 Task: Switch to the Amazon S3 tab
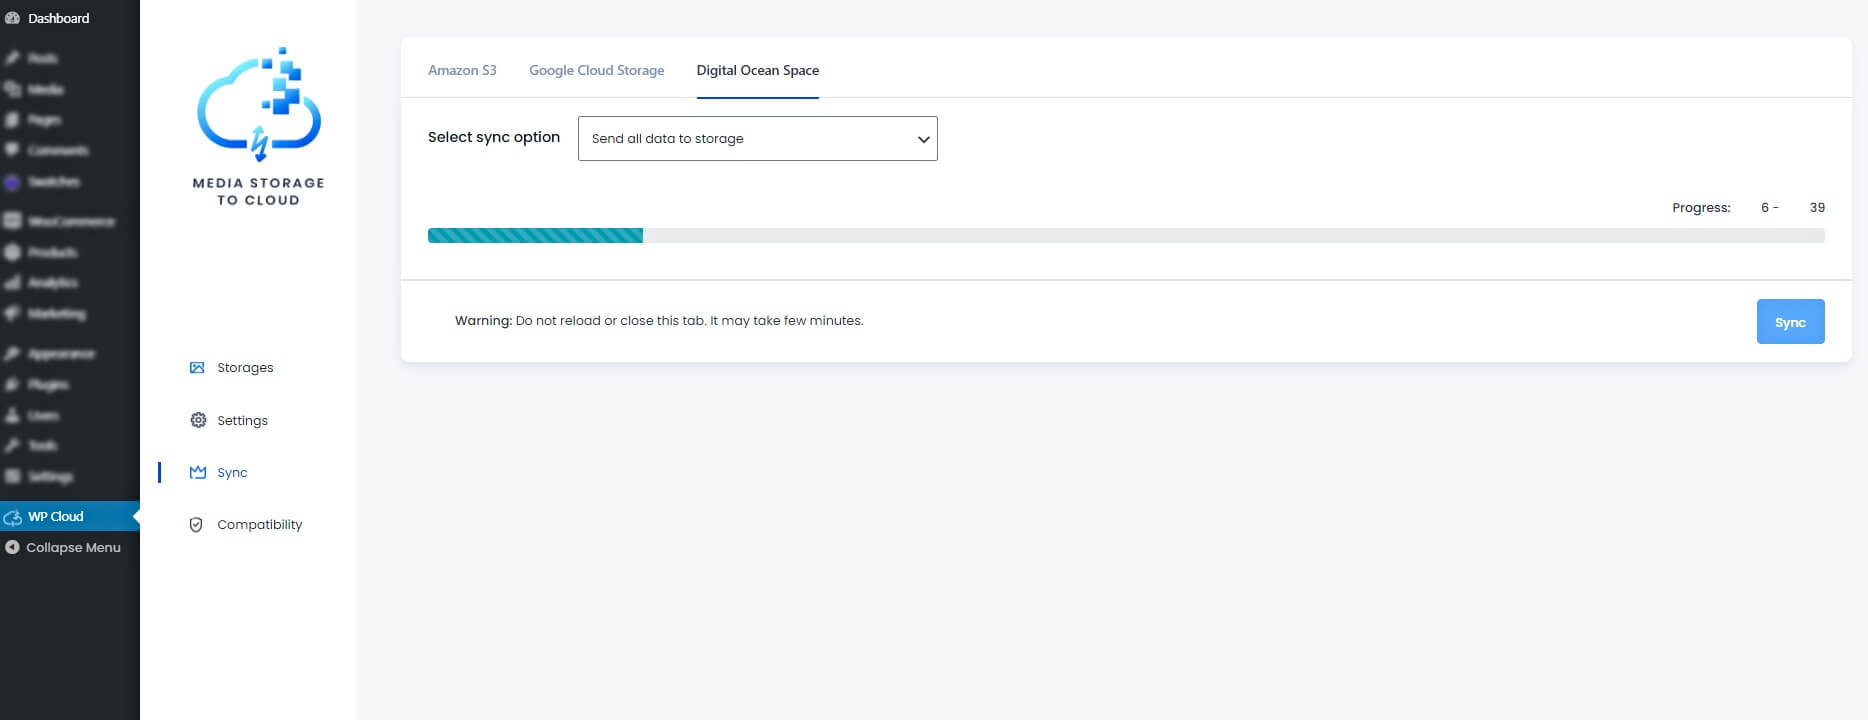point(462,70)
